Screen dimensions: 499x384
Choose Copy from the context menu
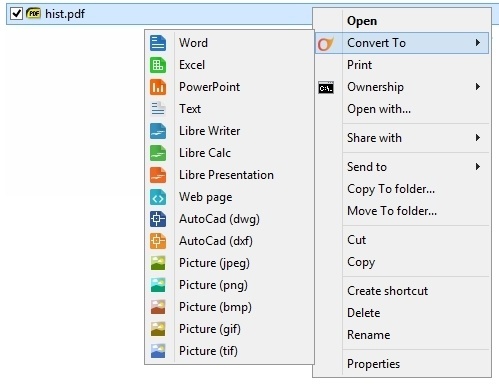coord(361,262)
